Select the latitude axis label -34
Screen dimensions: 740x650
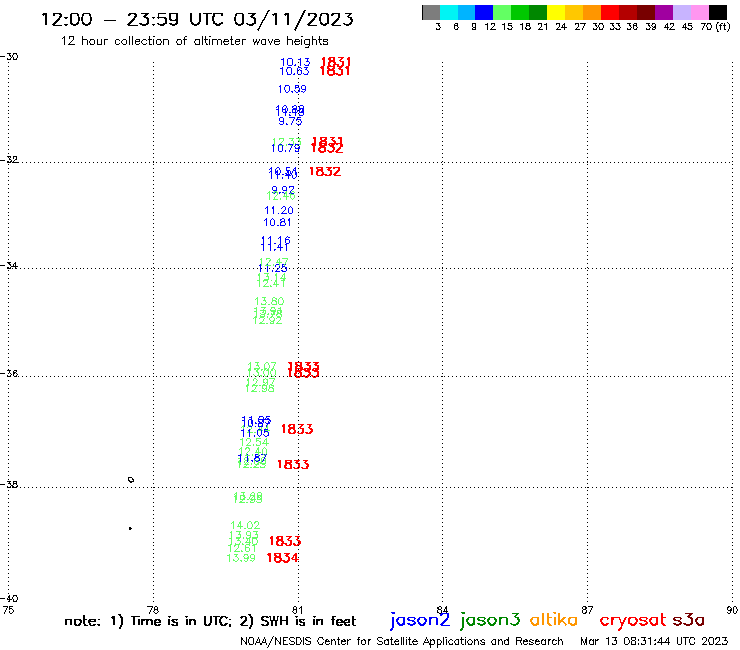[x=9, y=266]
